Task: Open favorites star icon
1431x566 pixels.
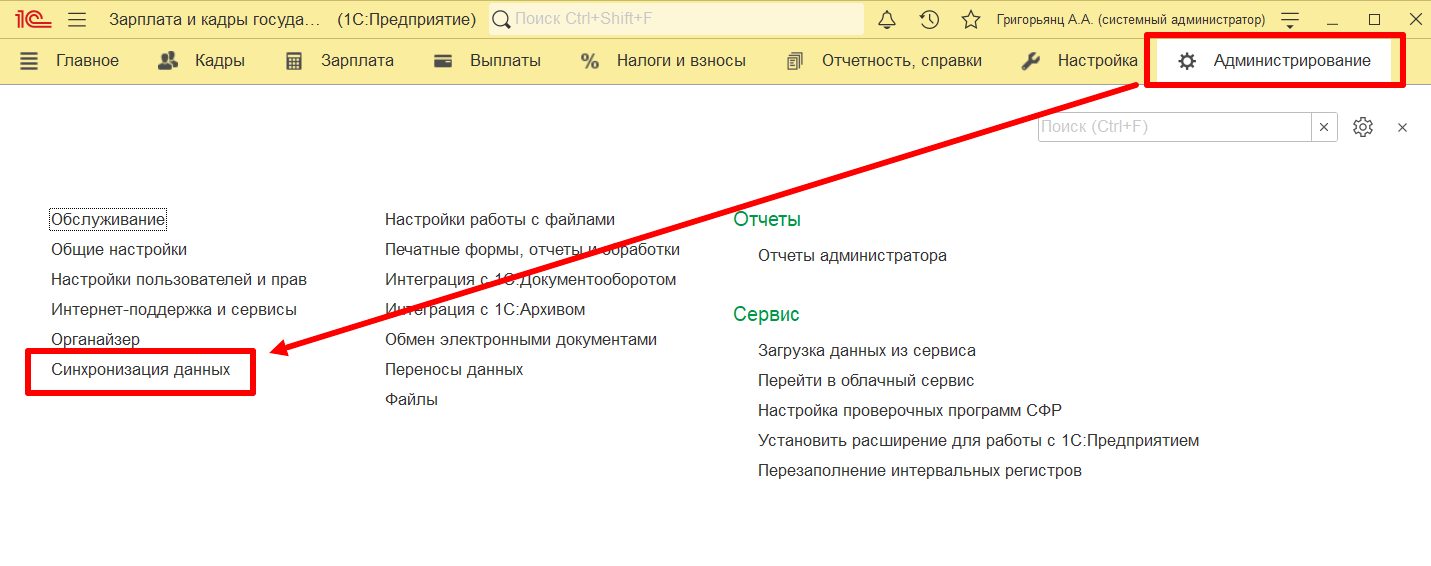Action: click(x=970, y=19)
